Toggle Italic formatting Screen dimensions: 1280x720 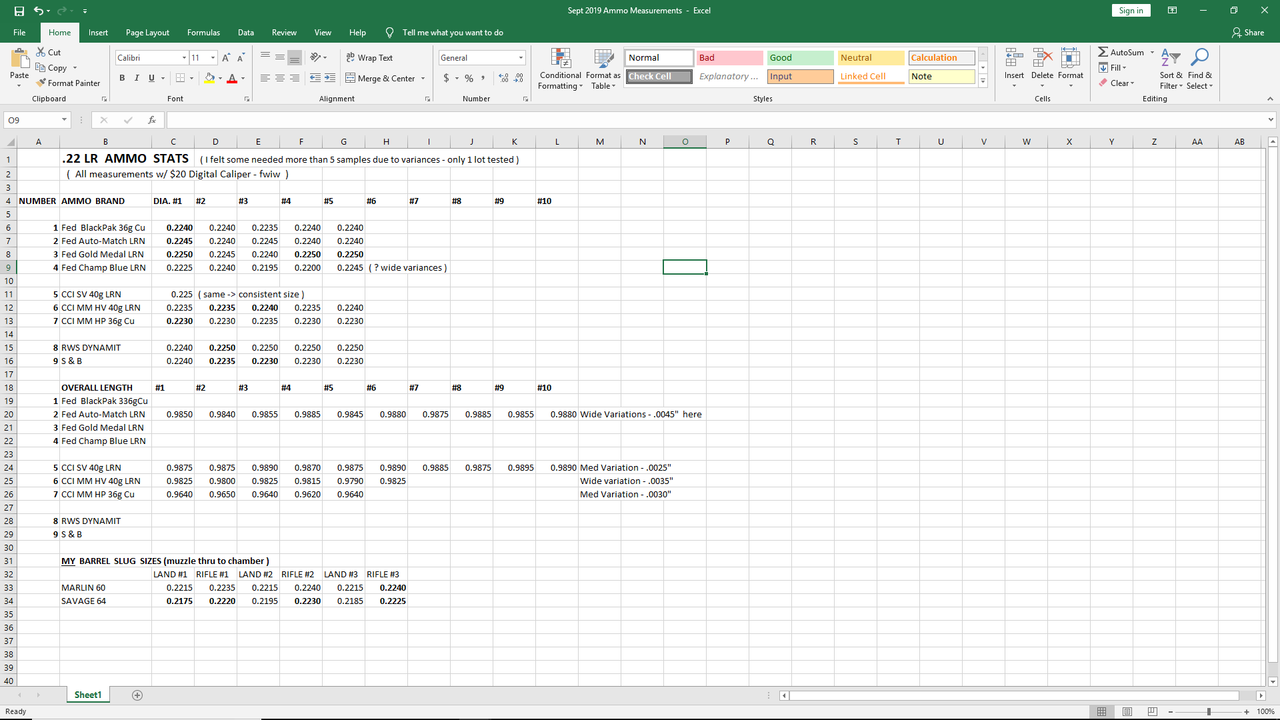tap(137, 78)
